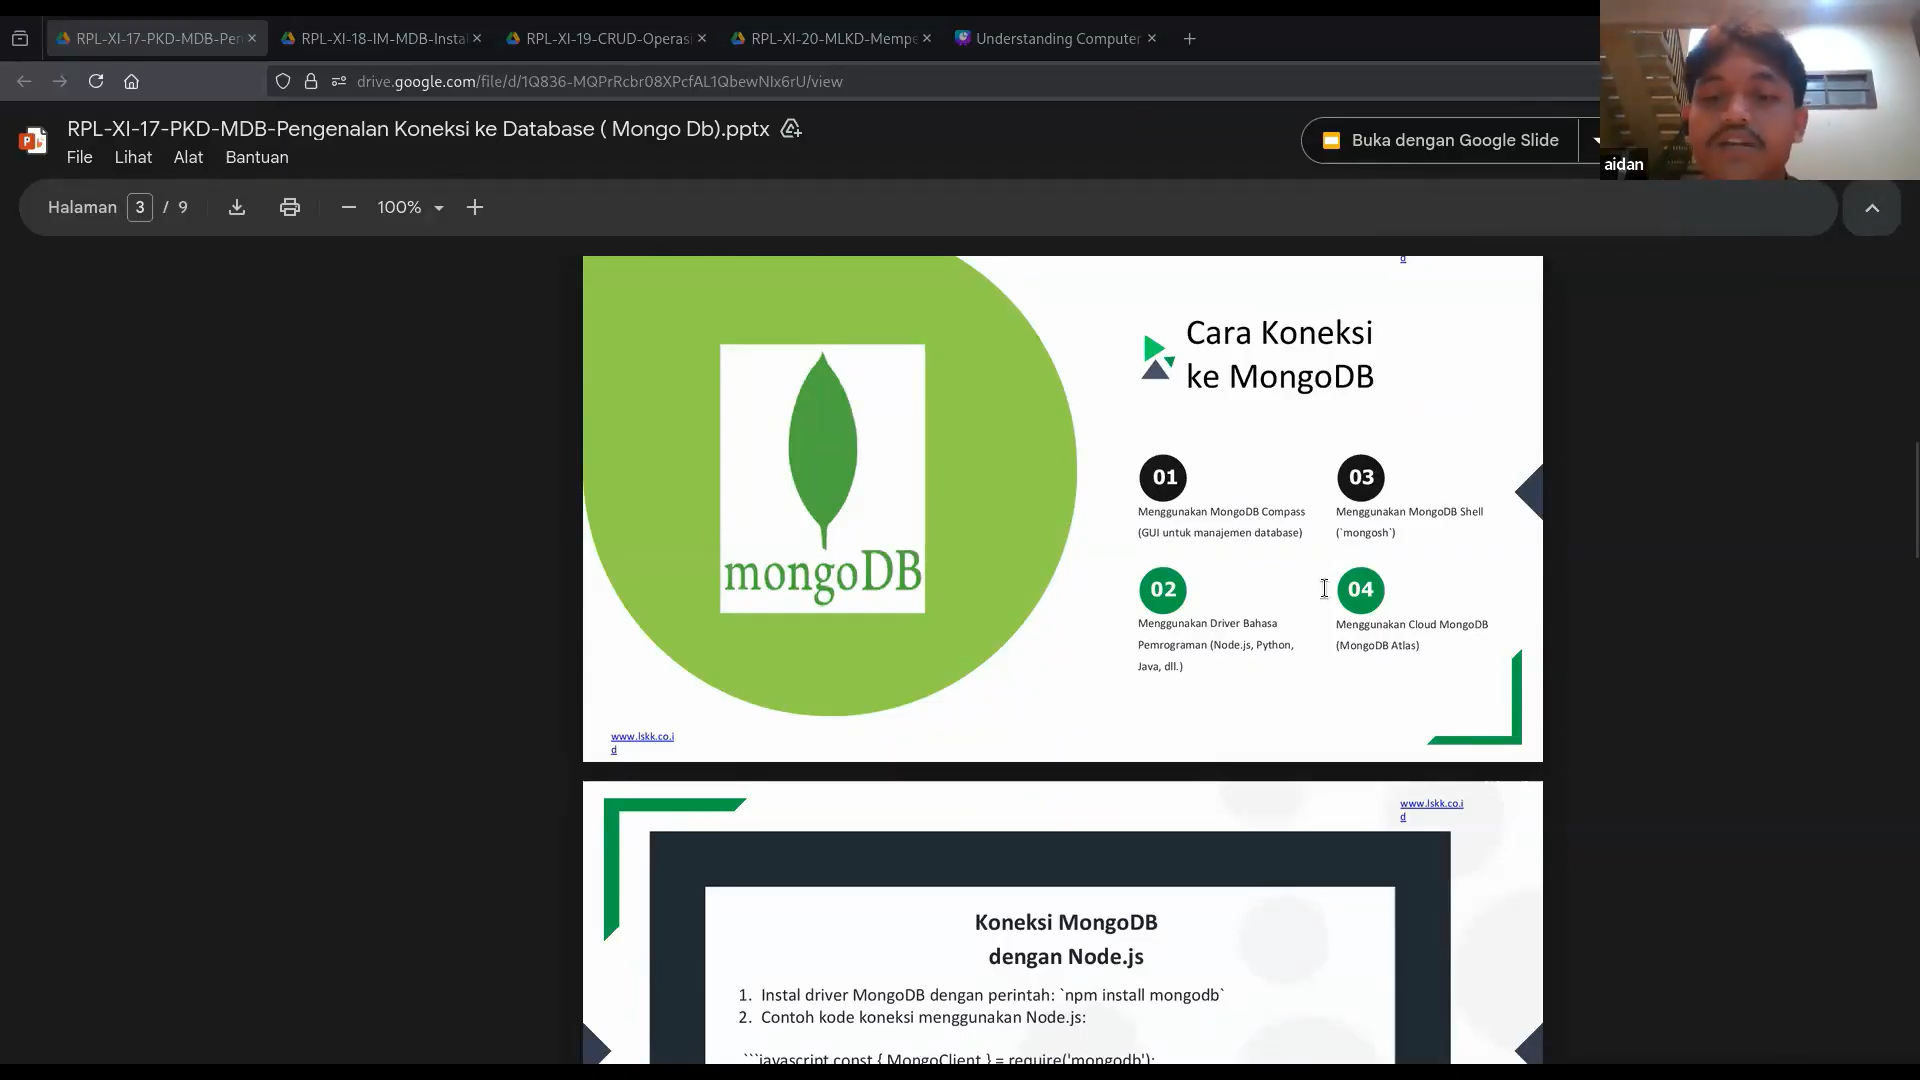Click the download icon in viewer toolbar
Screen dimensions: 1920x1080
(237, 207)
